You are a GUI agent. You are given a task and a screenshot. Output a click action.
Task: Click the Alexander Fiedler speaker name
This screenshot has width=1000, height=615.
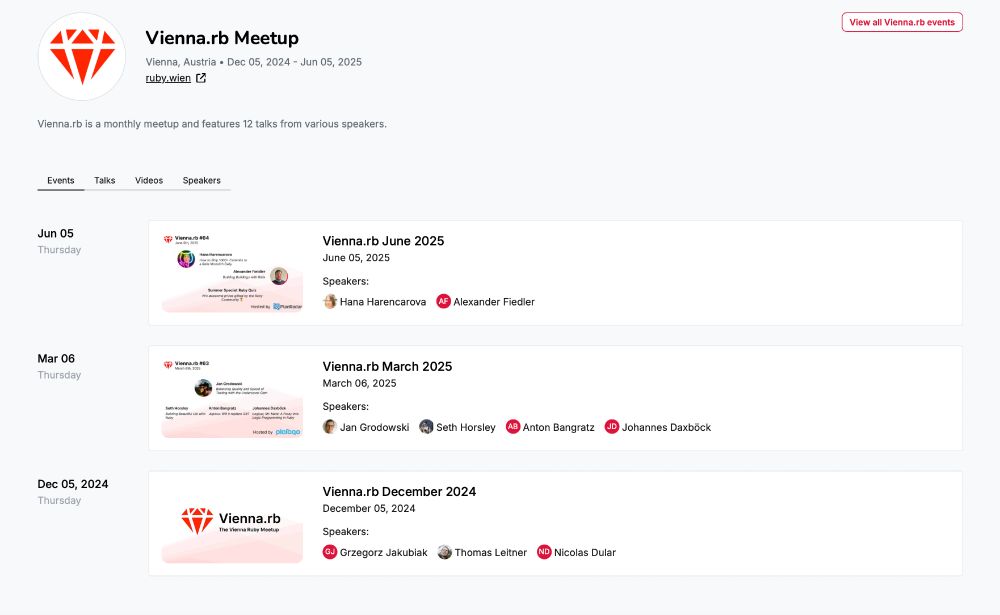coord(494,302)
